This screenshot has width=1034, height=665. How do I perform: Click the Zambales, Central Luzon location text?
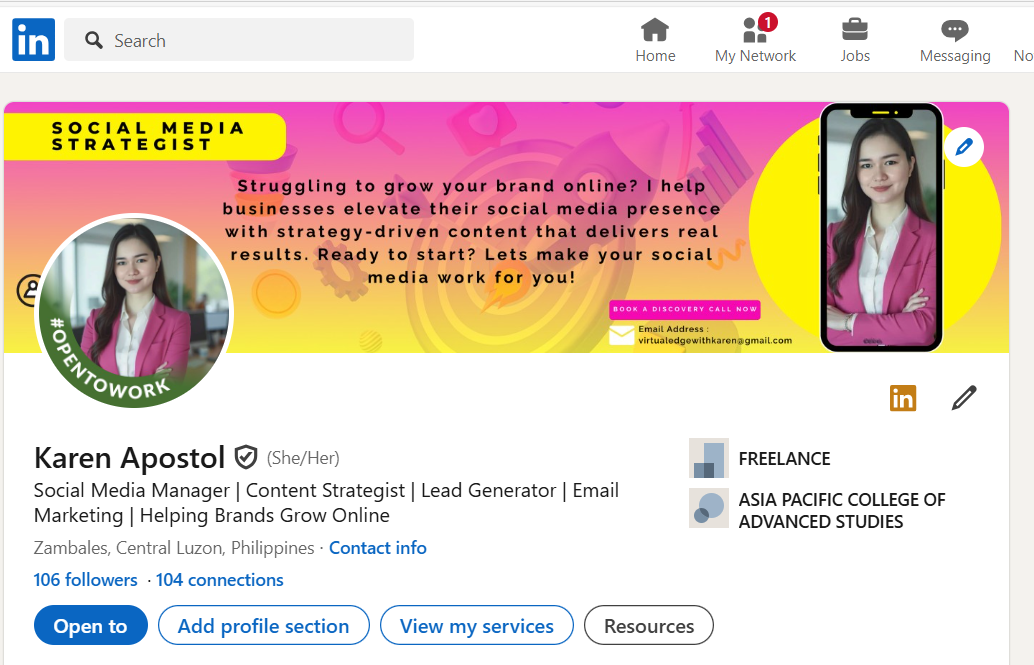pyautogui.click(x=174, y=548)
